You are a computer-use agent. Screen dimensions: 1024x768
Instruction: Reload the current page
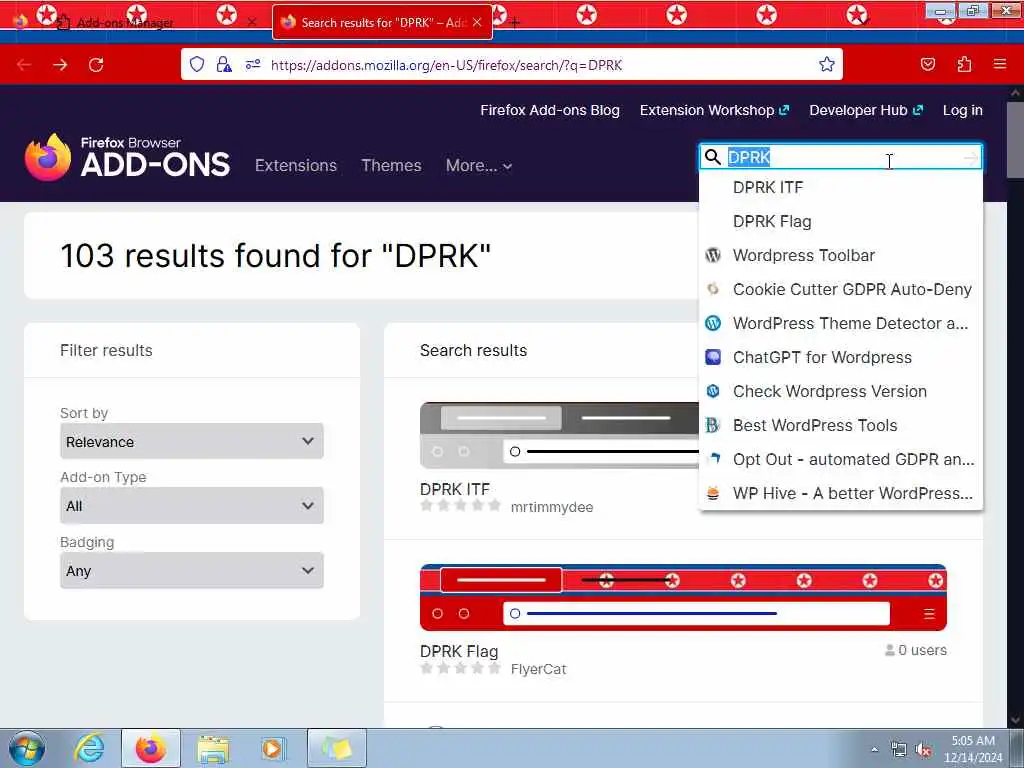pyautogui.click(x=96, y=65)
